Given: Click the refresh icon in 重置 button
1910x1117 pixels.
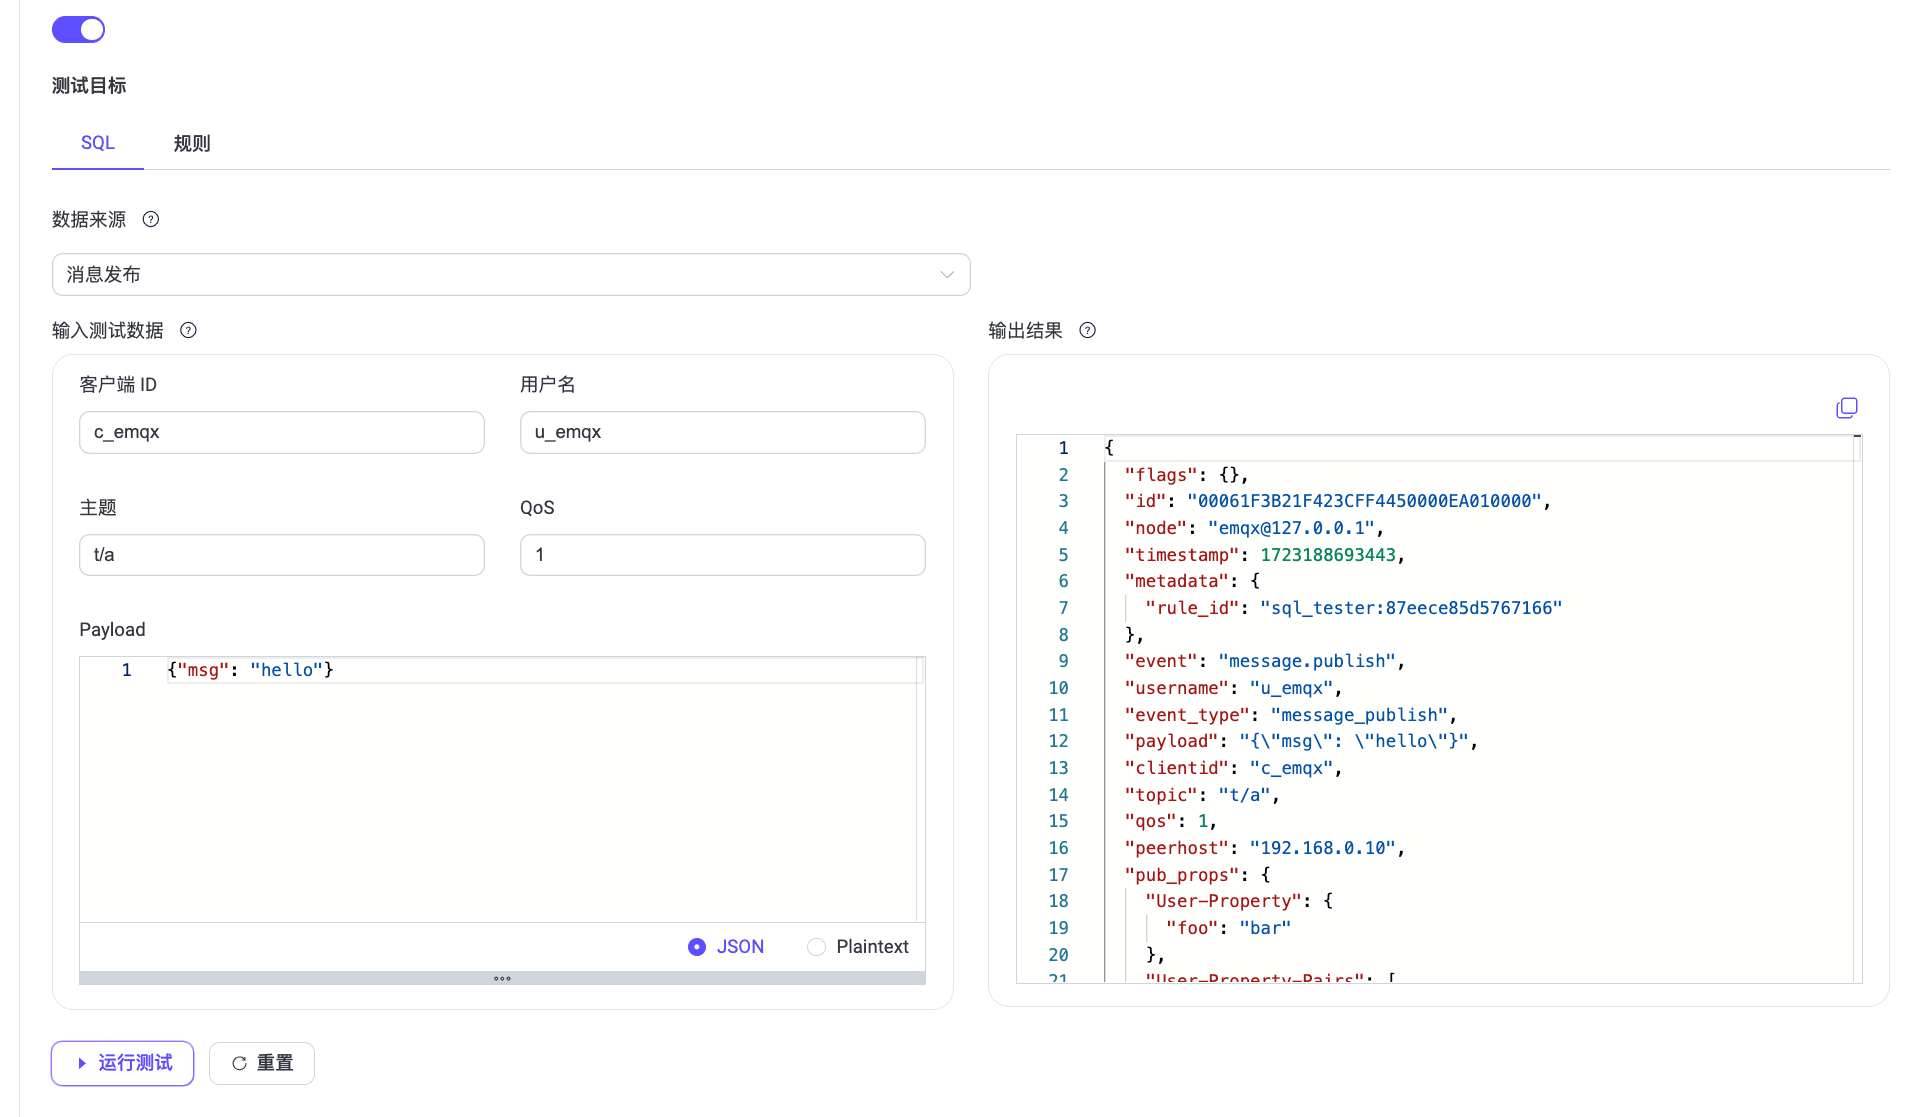Looking at the screenshot, I should [x=239, y=1063].
